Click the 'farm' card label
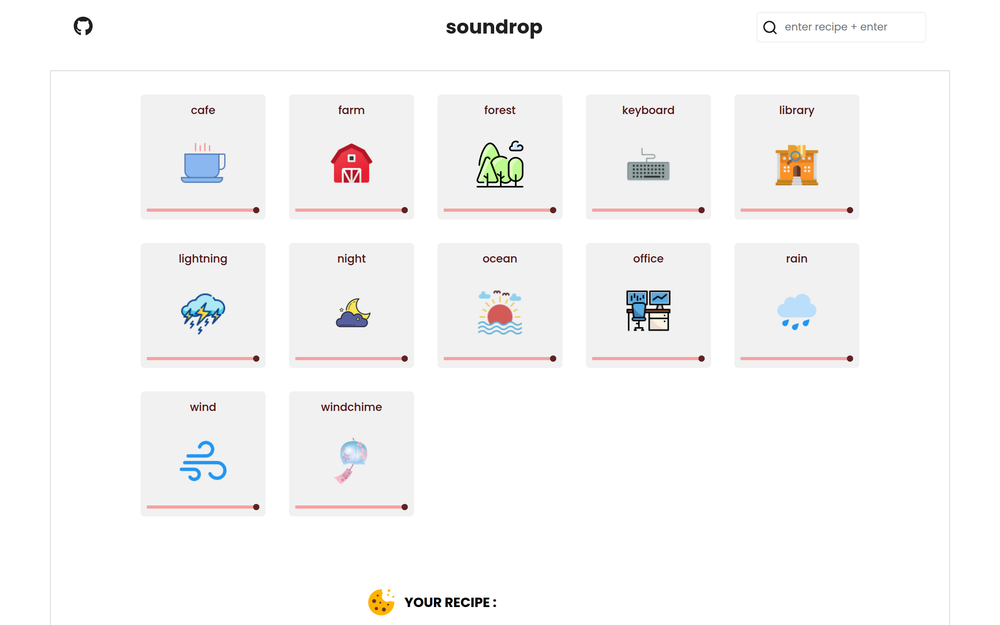The height and width of the screenshot is (625, 1000). point(351,110)
